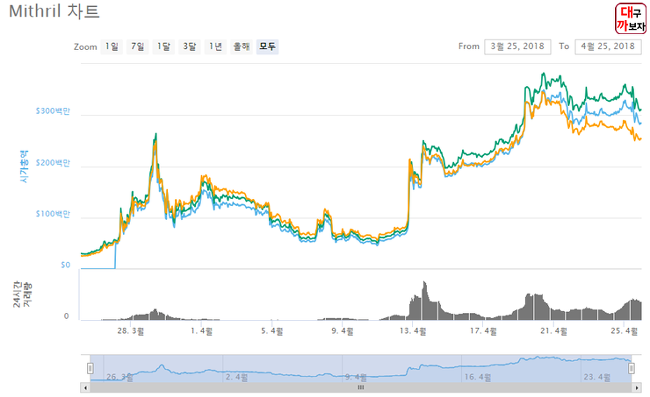Click the navigator scrollbar left arrow
This screenshot has width=650, height=397.
click(85, 388)
